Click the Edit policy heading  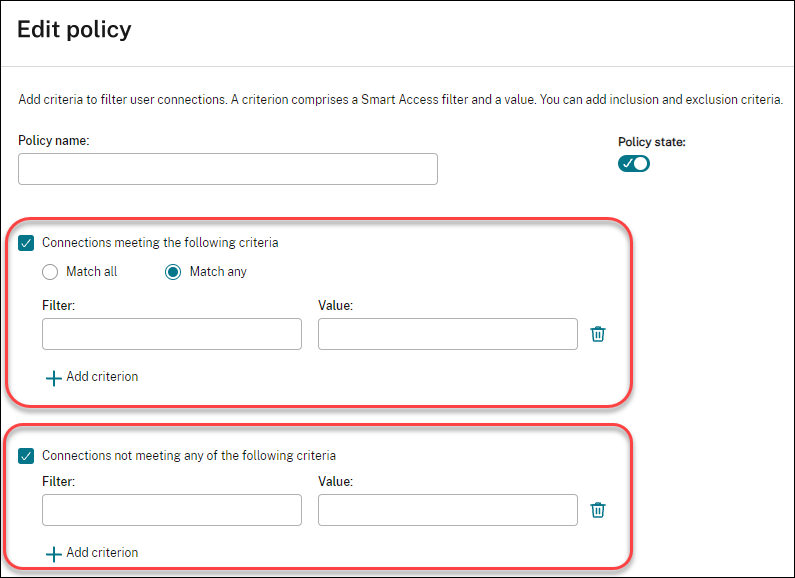[x=74, y=30]
